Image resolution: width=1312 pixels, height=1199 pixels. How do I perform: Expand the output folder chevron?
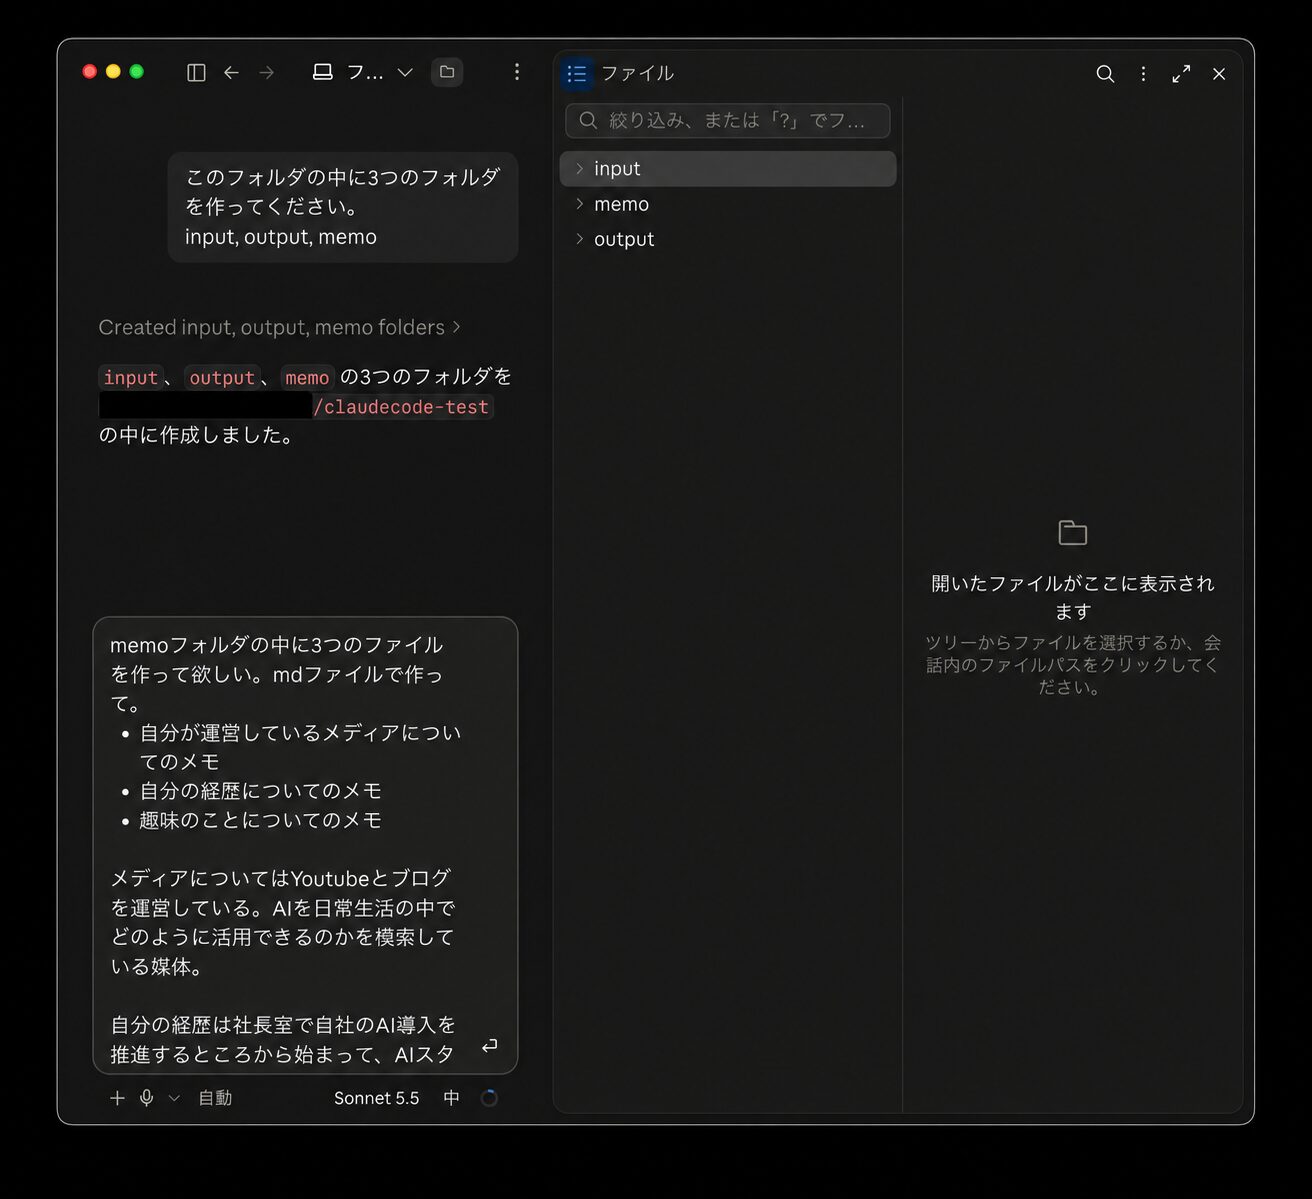(x=579, y=239)
